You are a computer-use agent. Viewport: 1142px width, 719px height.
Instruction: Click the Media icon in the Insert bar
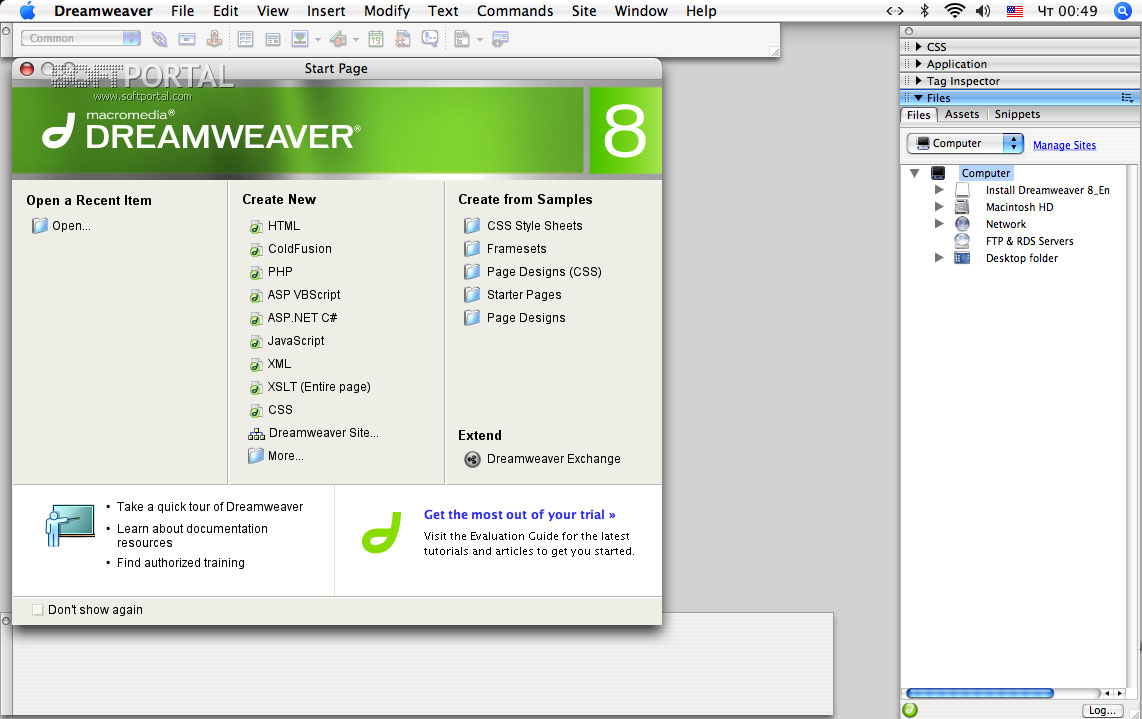point(338,39)
